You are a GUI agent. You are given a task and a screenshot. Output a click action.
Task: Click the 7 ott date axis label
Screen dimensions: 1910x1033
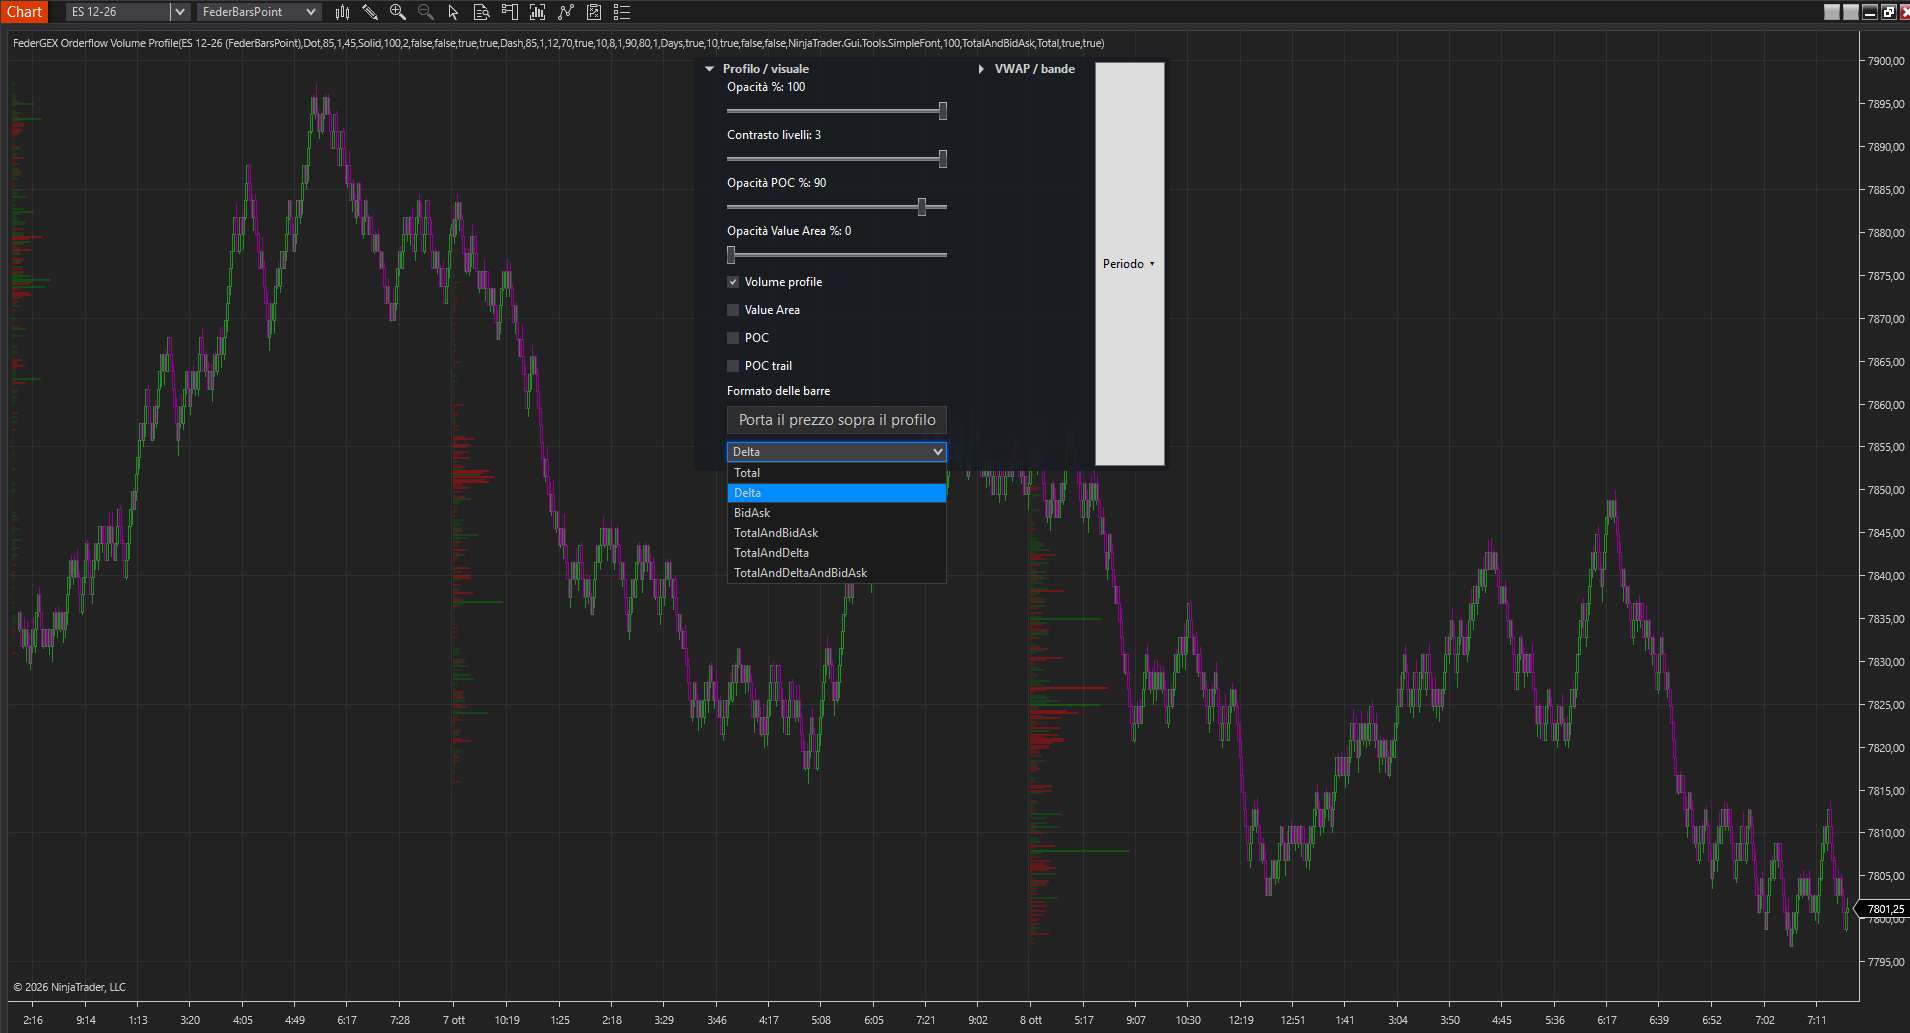click(453, 1020)
